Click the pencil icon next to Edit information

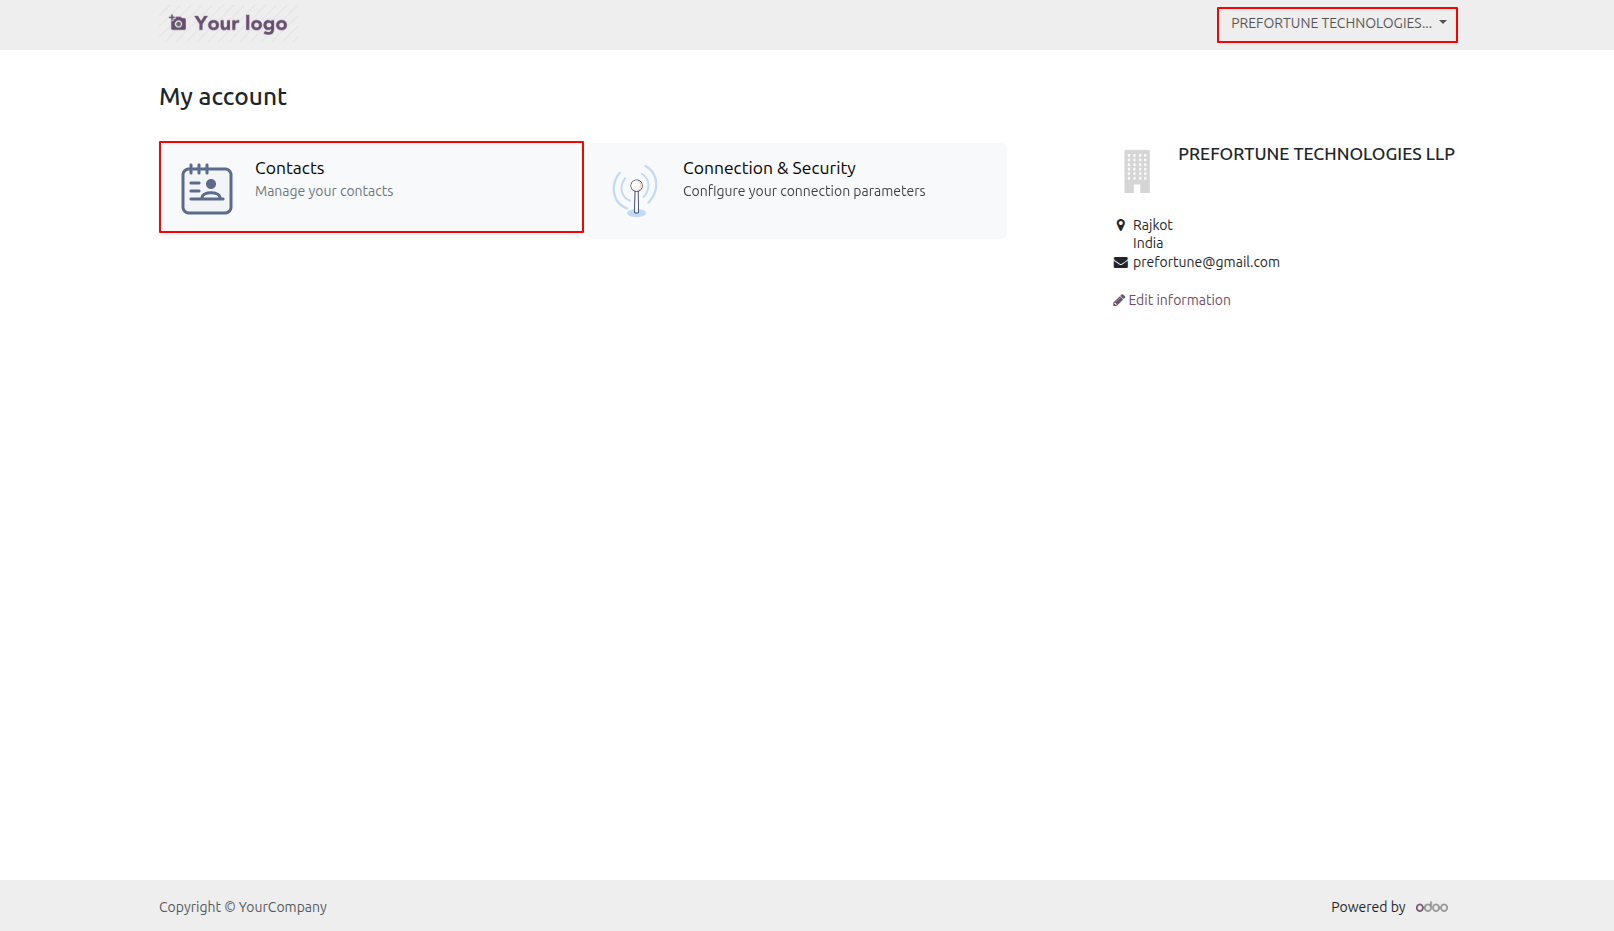[x=1119, y=300]
